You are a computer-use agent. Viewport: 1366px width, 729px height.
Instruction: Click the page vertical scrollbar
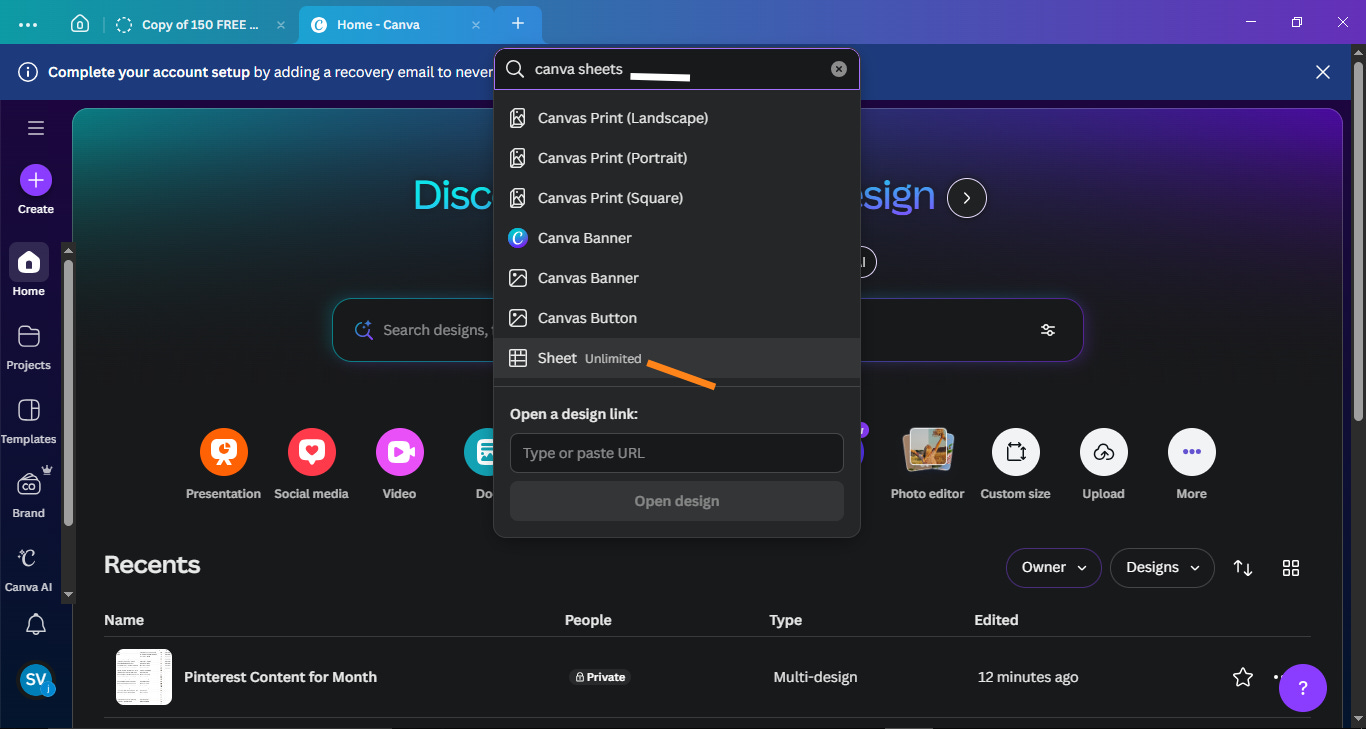click(x=1358, y=240)
